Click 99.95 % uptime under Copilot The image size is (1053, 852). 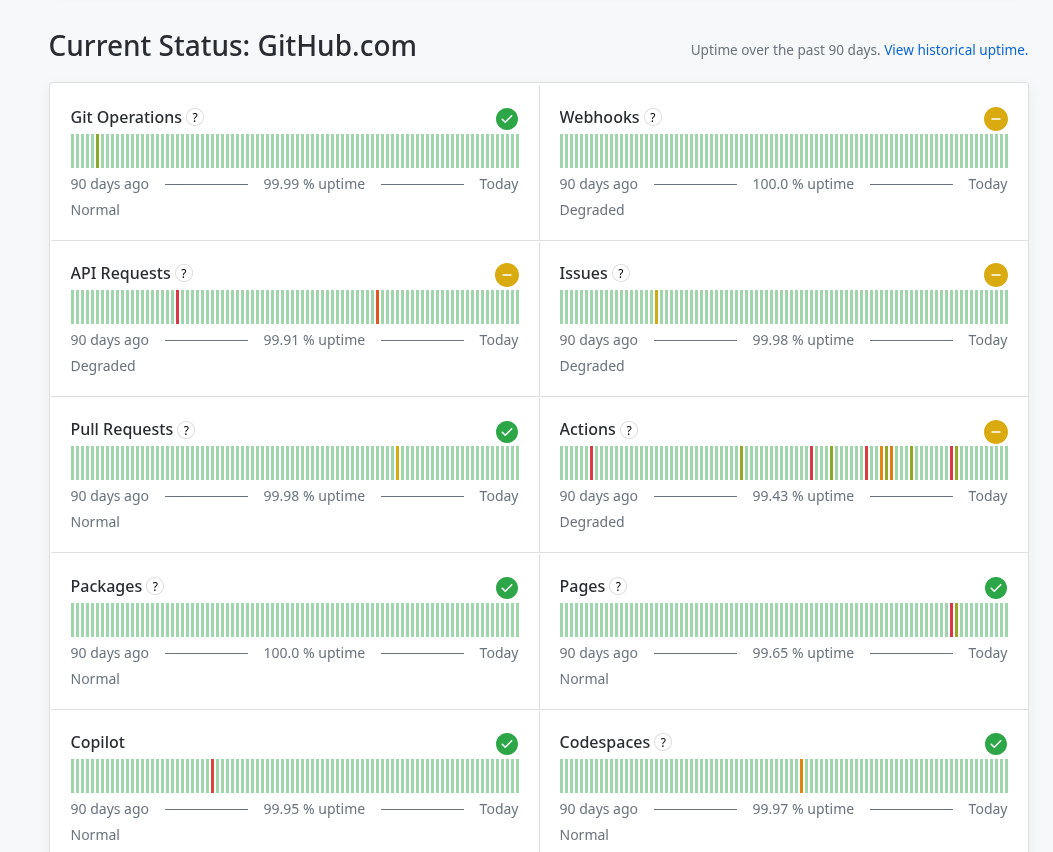314,809
